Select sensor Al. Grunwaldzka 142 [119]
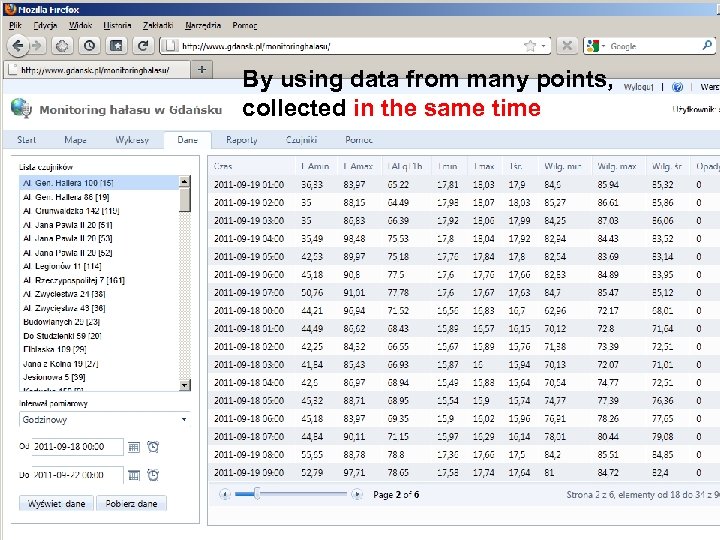 [x=99, y=211]
